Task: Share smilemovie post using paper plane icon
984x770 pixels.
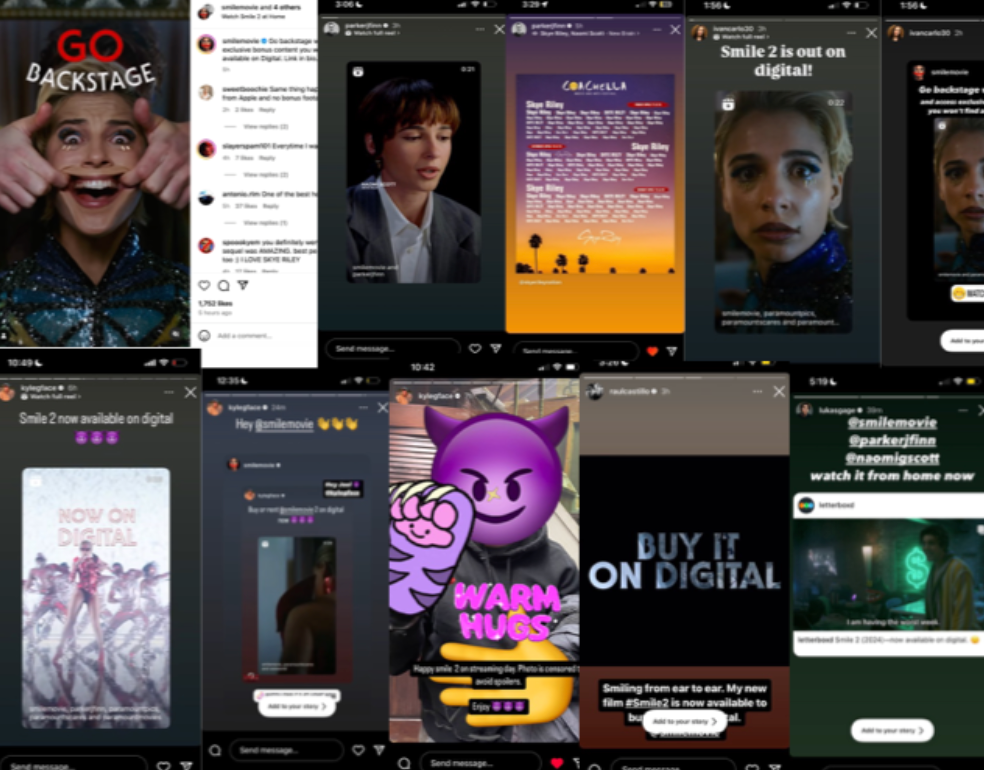Action: [x=243, y=286]
